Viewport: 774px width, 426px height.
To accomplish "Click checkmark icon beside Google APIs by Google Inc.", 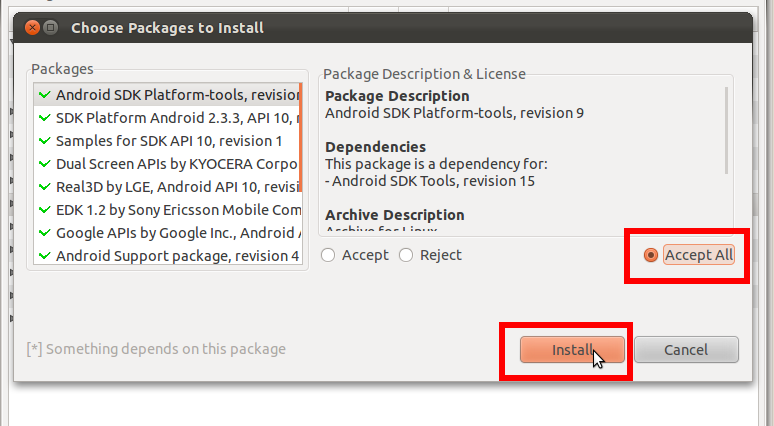I will (44, 232).
